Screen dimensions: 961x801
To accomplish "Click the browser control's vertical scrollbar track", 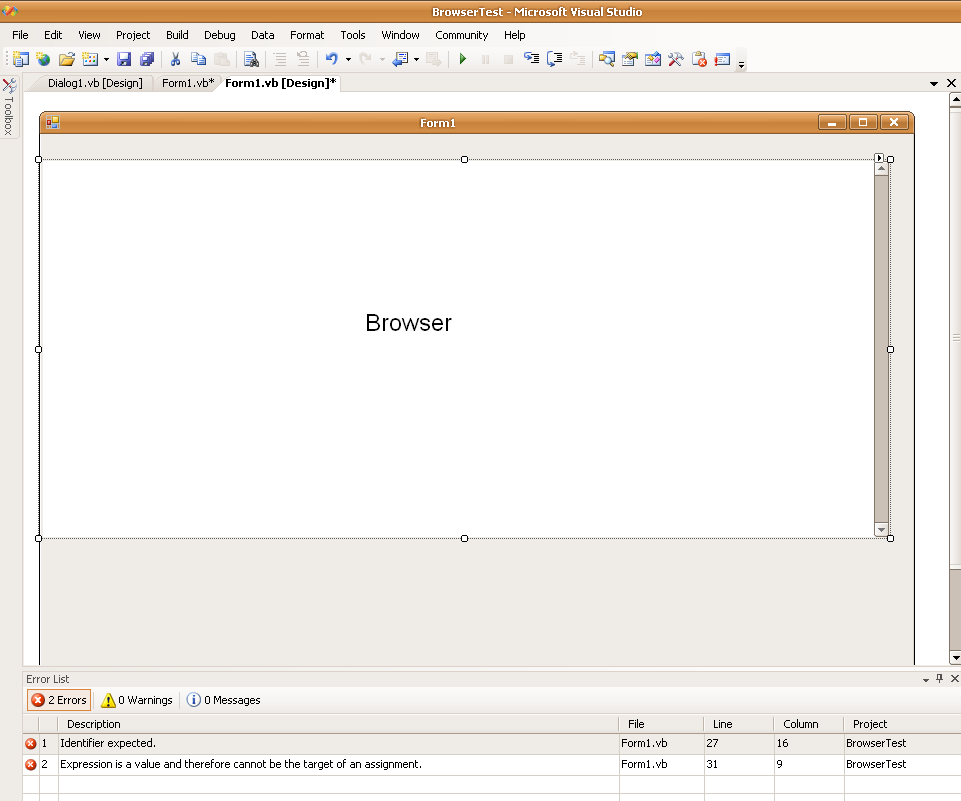I will pyautogui.click(x=881, y=349).
